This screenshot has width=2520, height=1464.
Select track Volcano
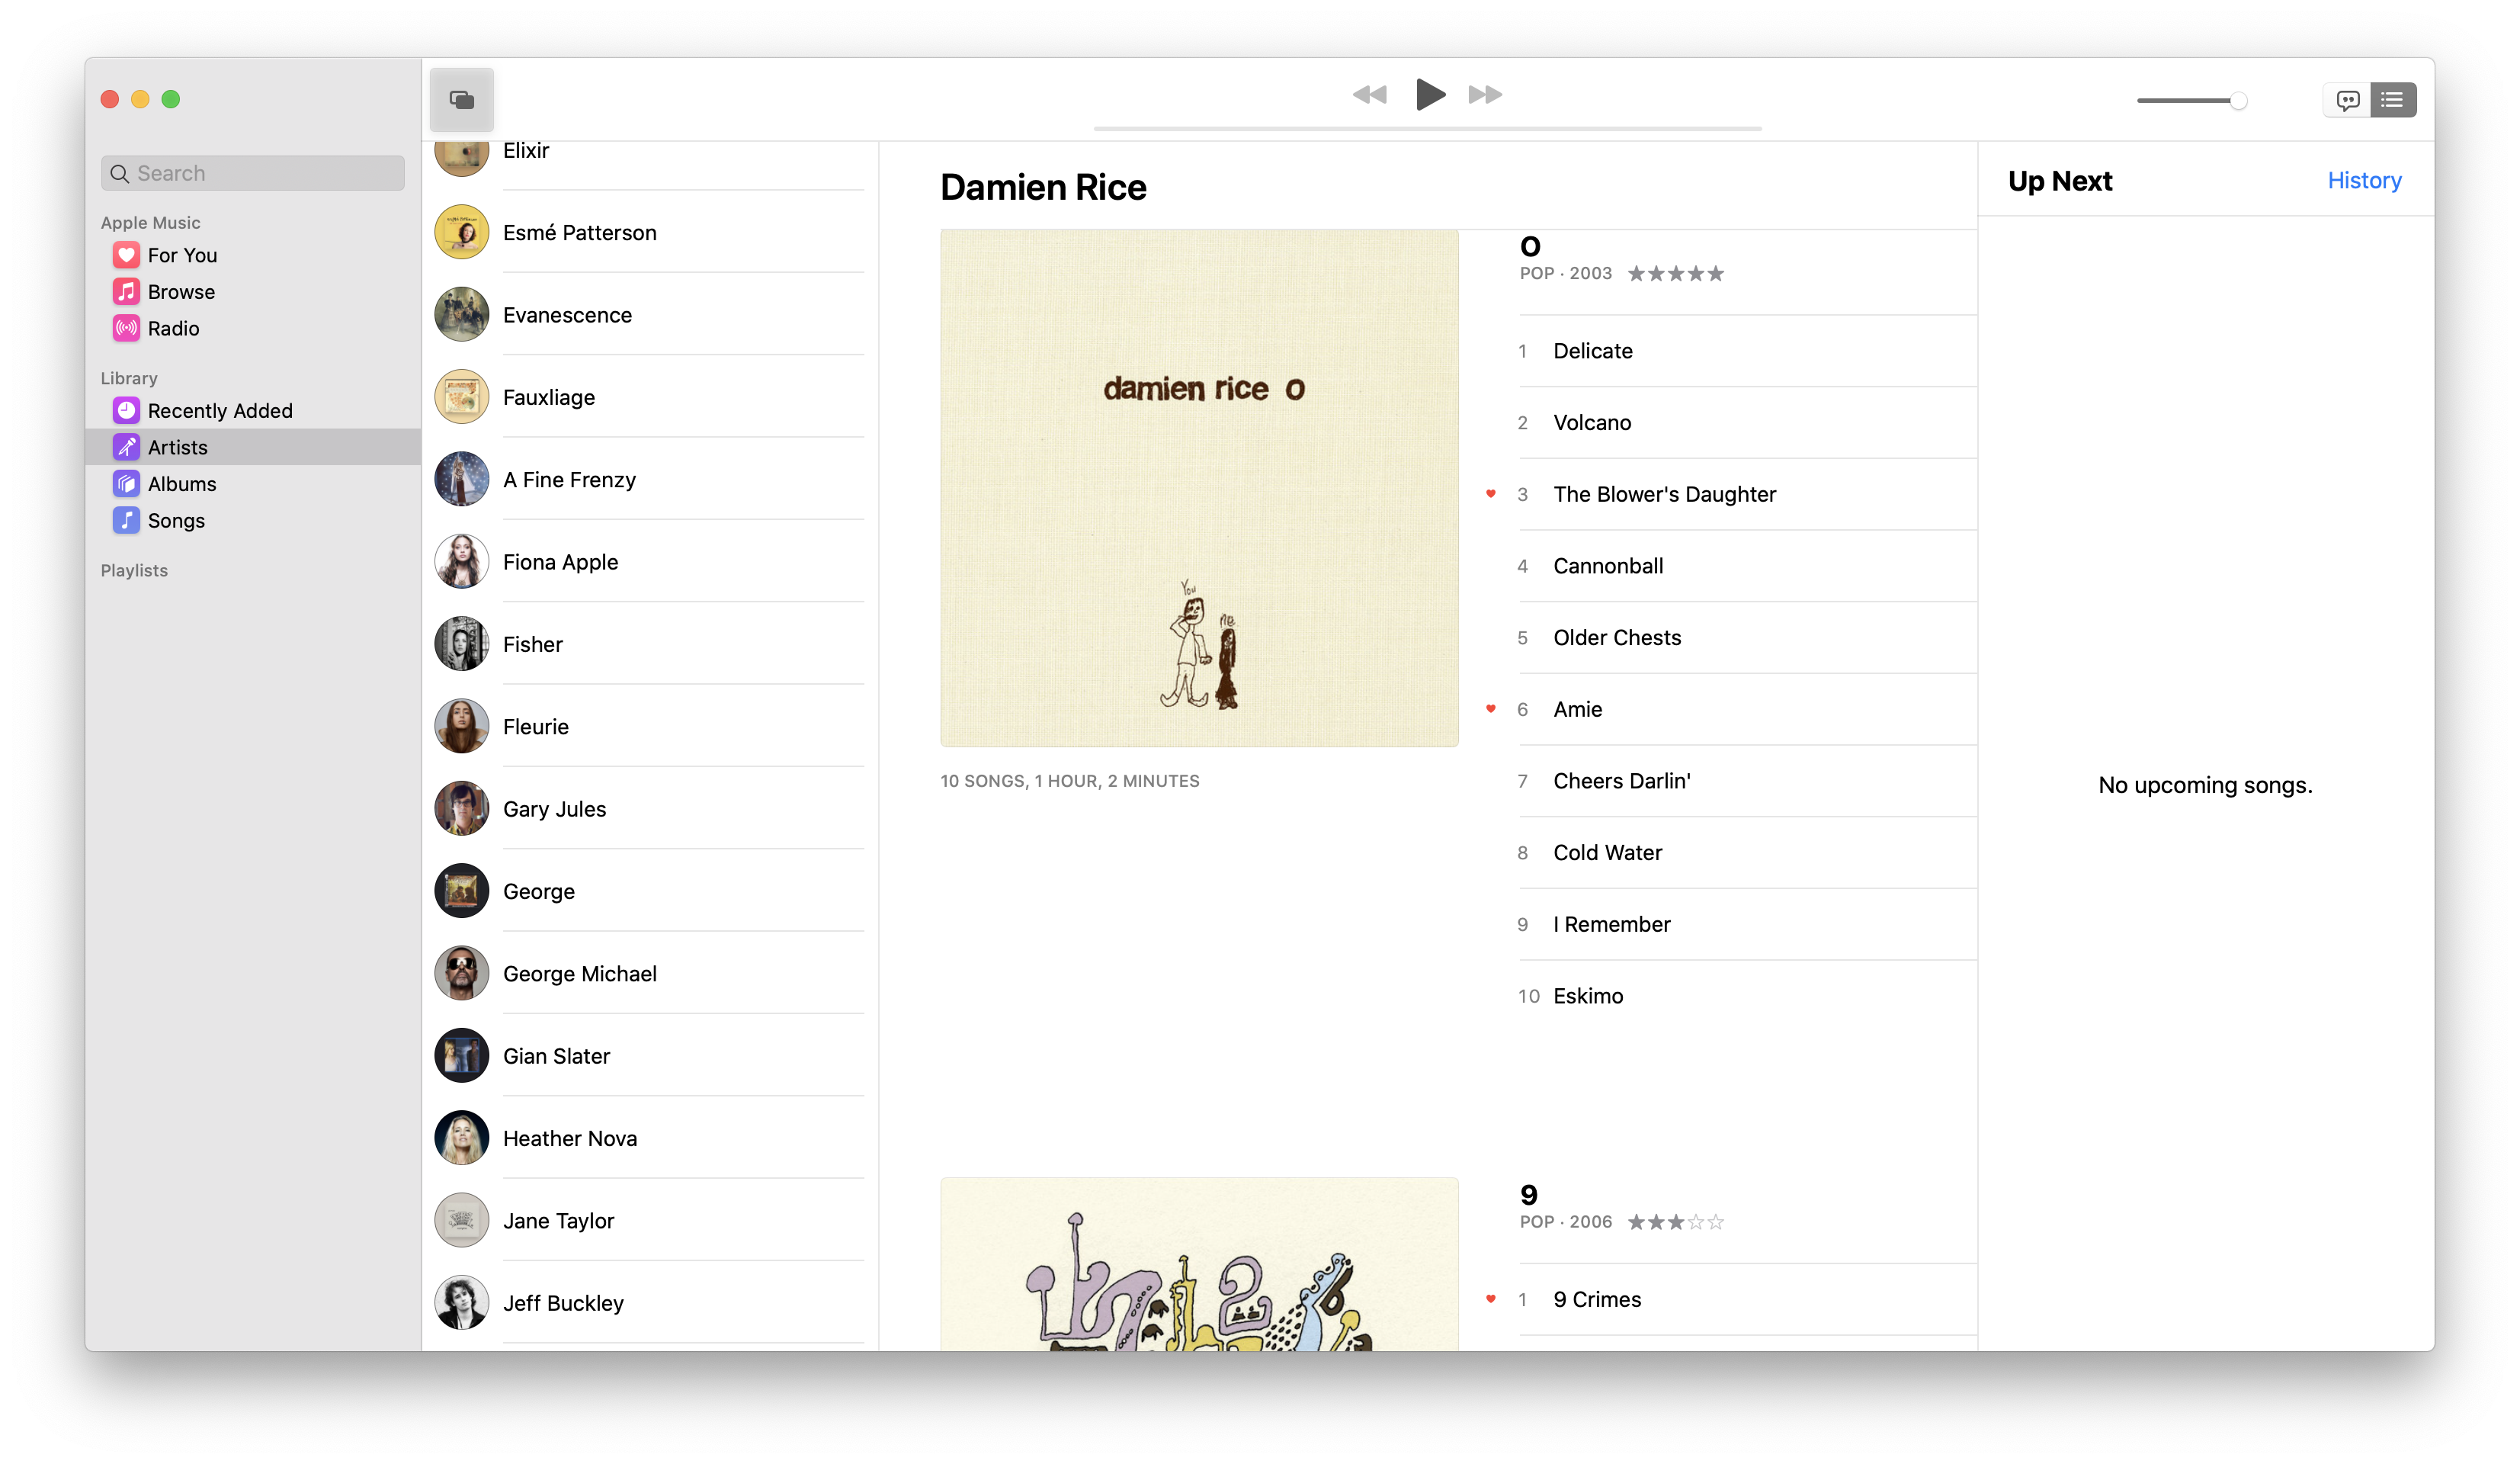pyautogui.click(x=1747, y=423)
